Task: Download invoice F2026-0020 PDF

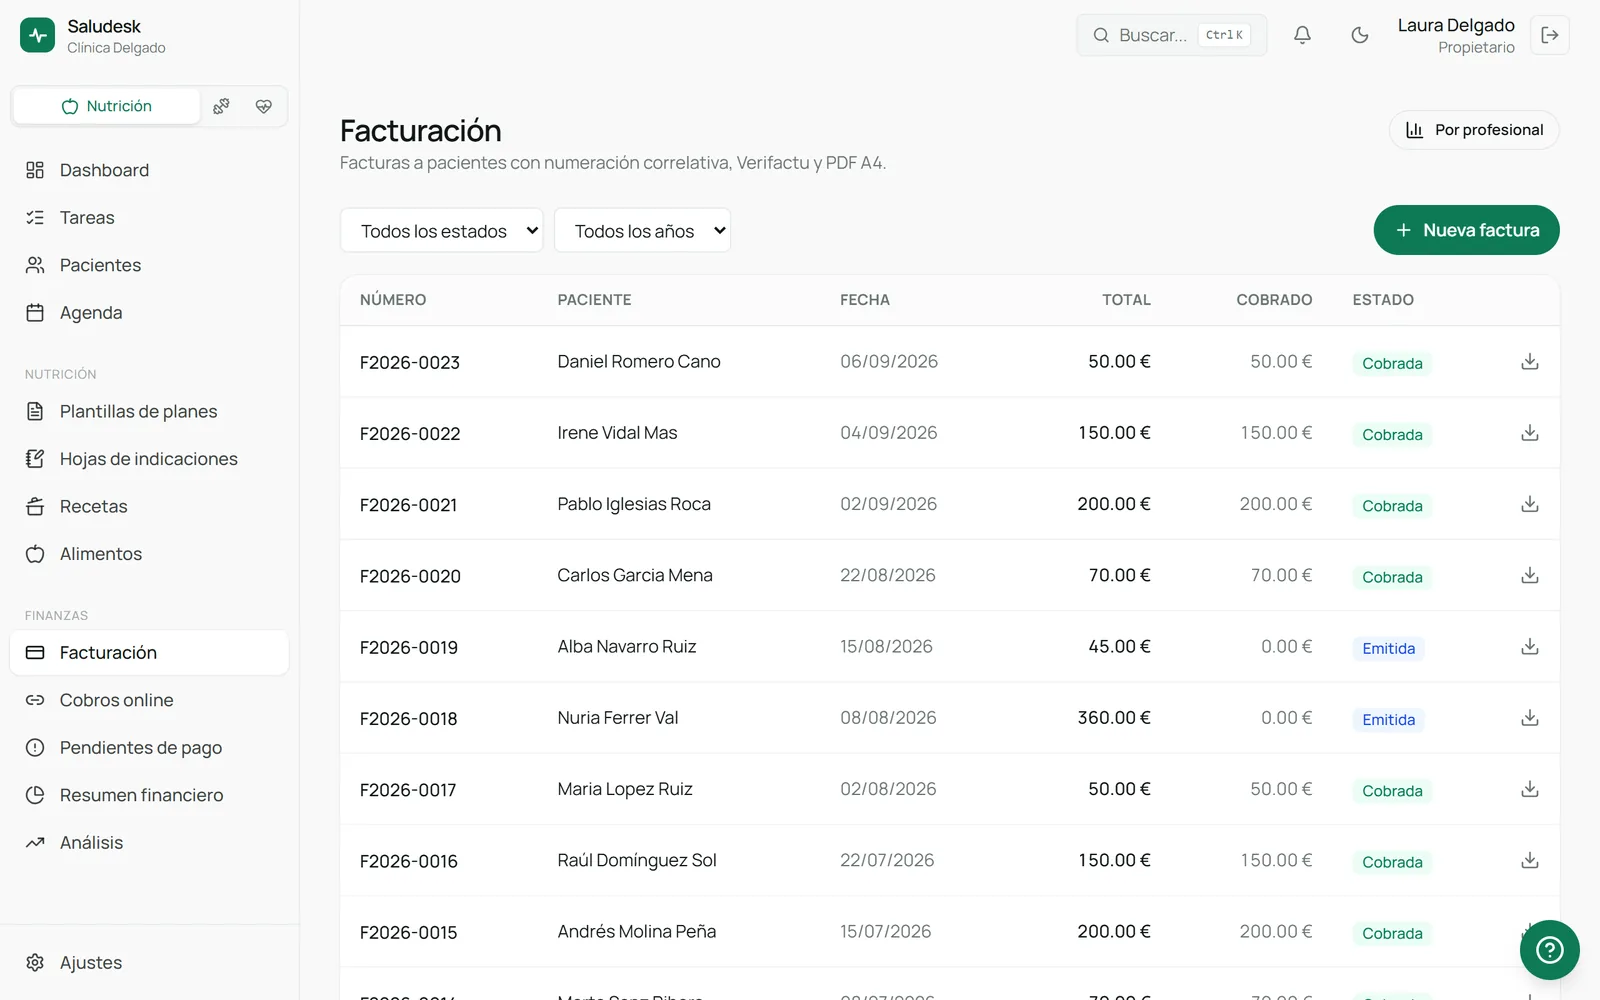Action: coord(1530,575)
